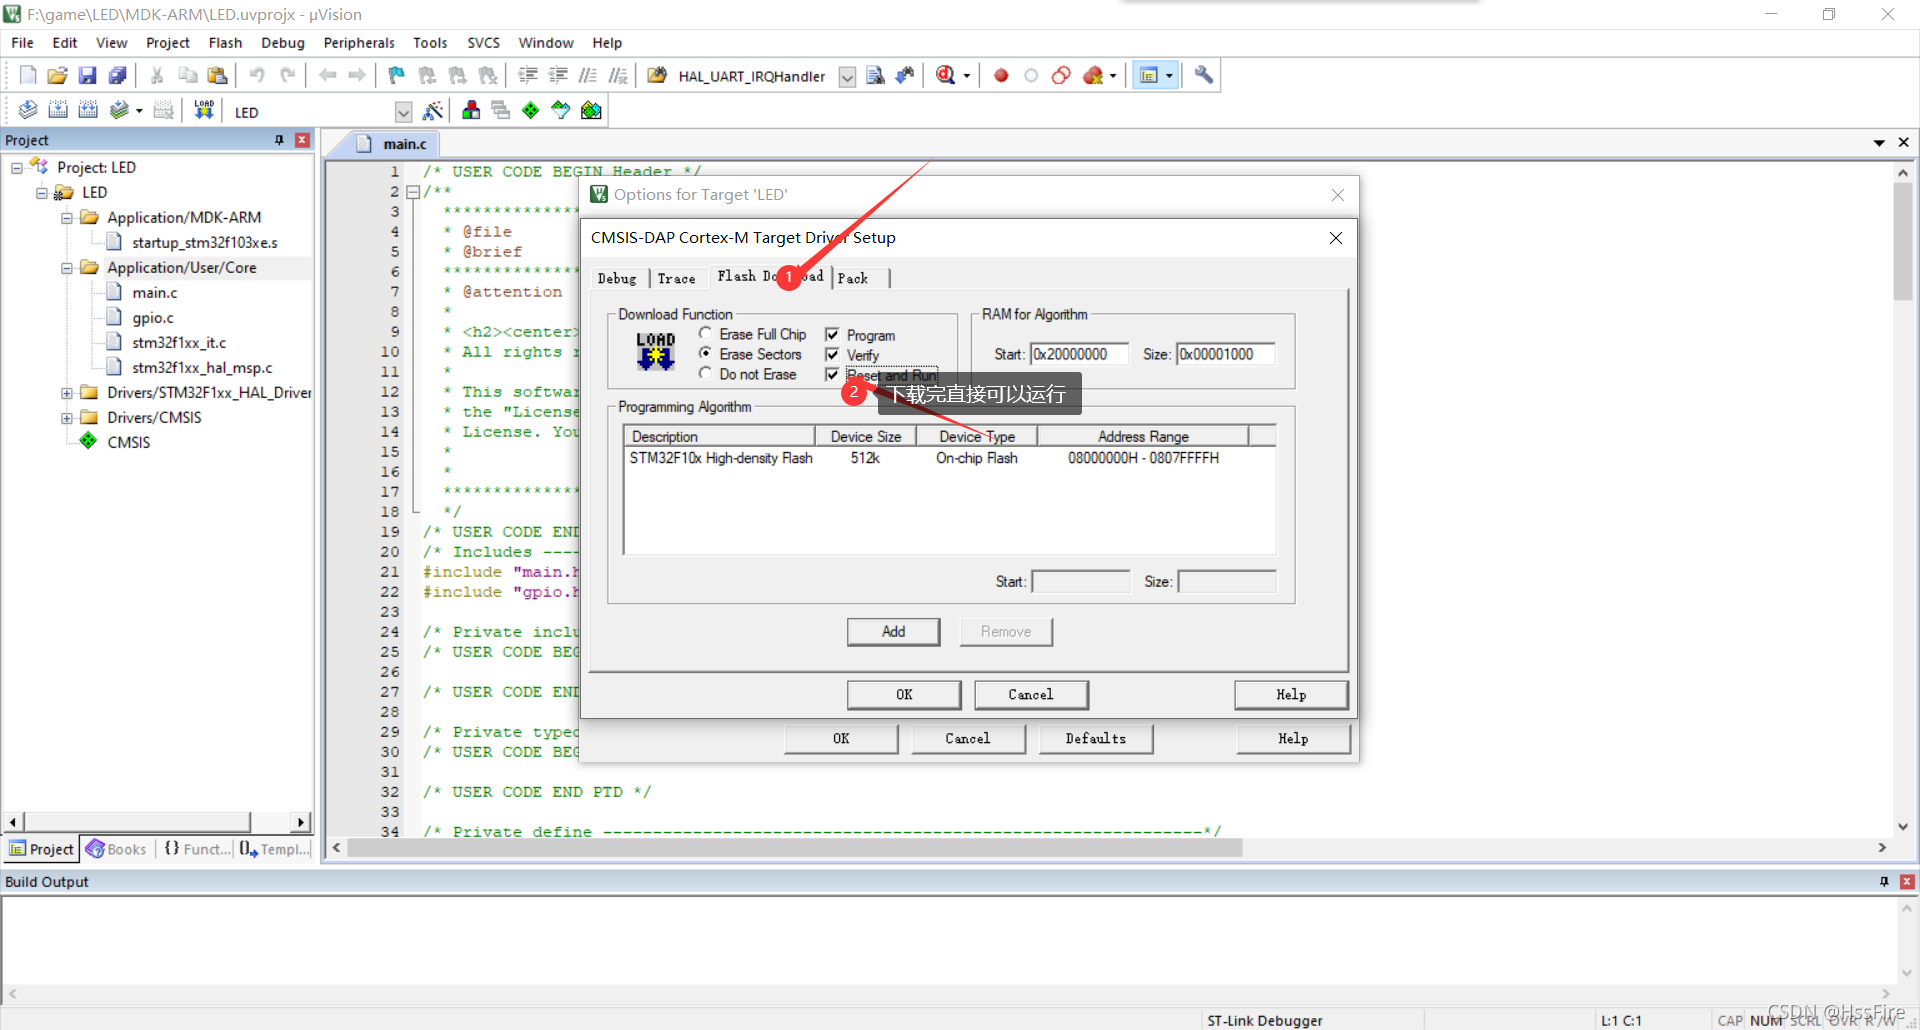Open Configuration with the wrench icon

point(1204,75)
